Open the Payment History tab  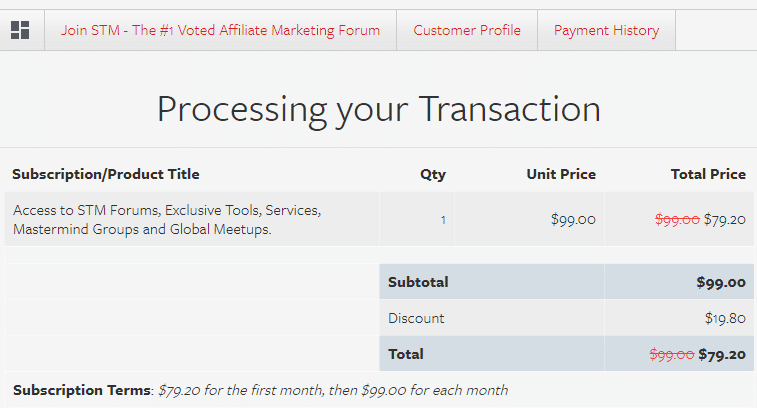tap(606, 30)
